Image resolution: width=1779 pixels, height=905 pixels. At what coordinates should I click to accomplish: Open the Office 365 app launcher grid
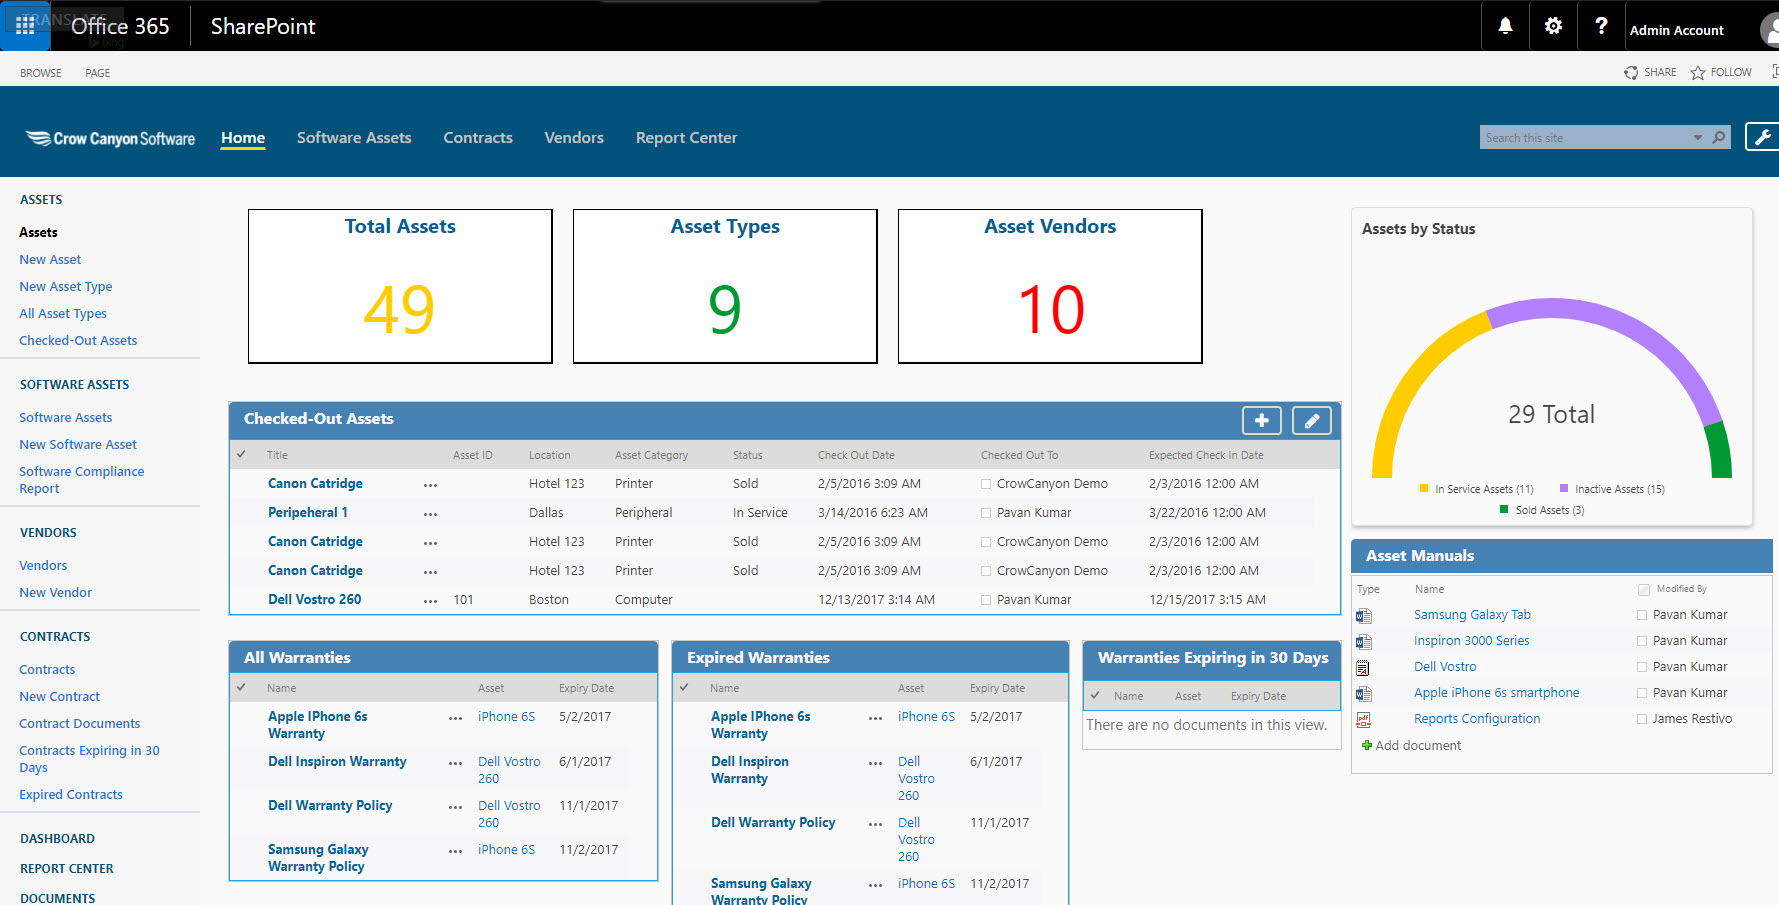(x=25, y=26)
